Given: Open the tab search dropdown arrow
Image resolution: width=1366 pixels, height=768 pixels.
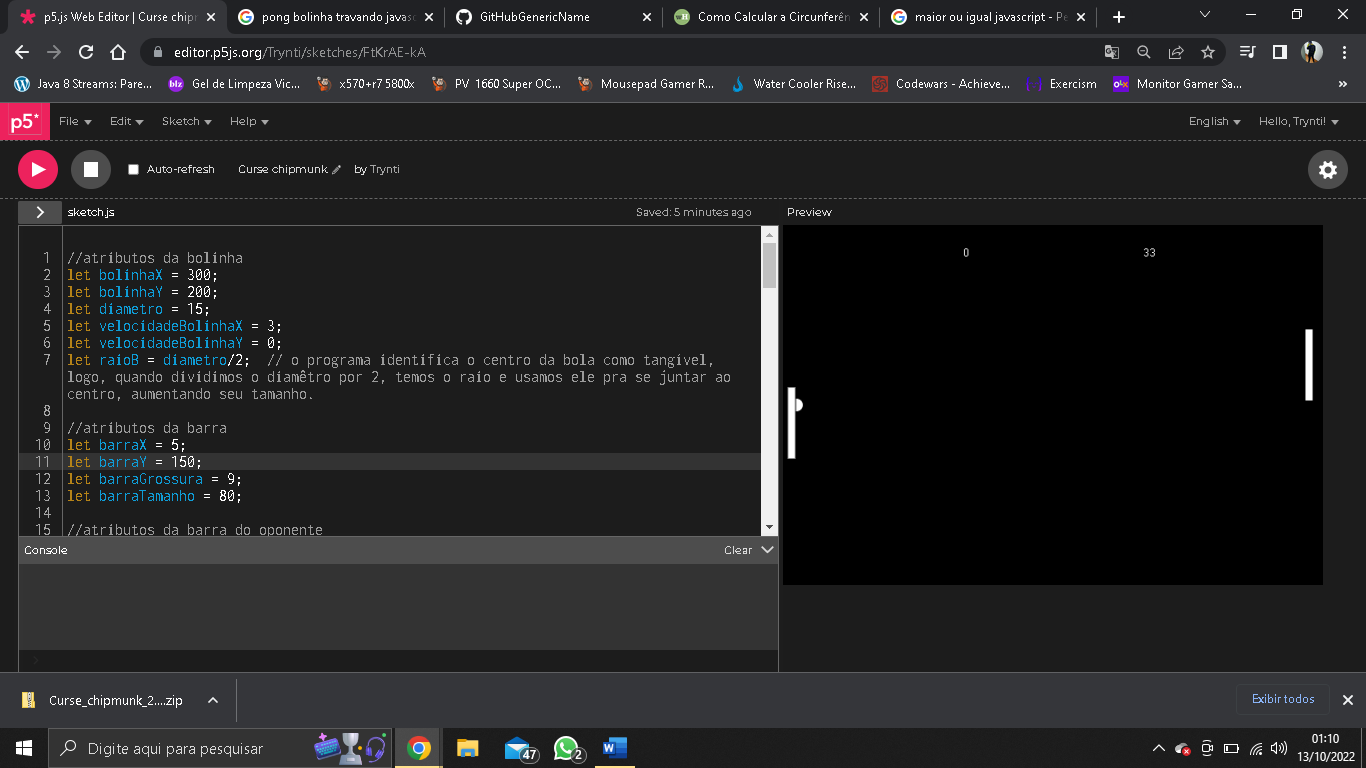Looking at the screenshot, I should pos(1204,15).
